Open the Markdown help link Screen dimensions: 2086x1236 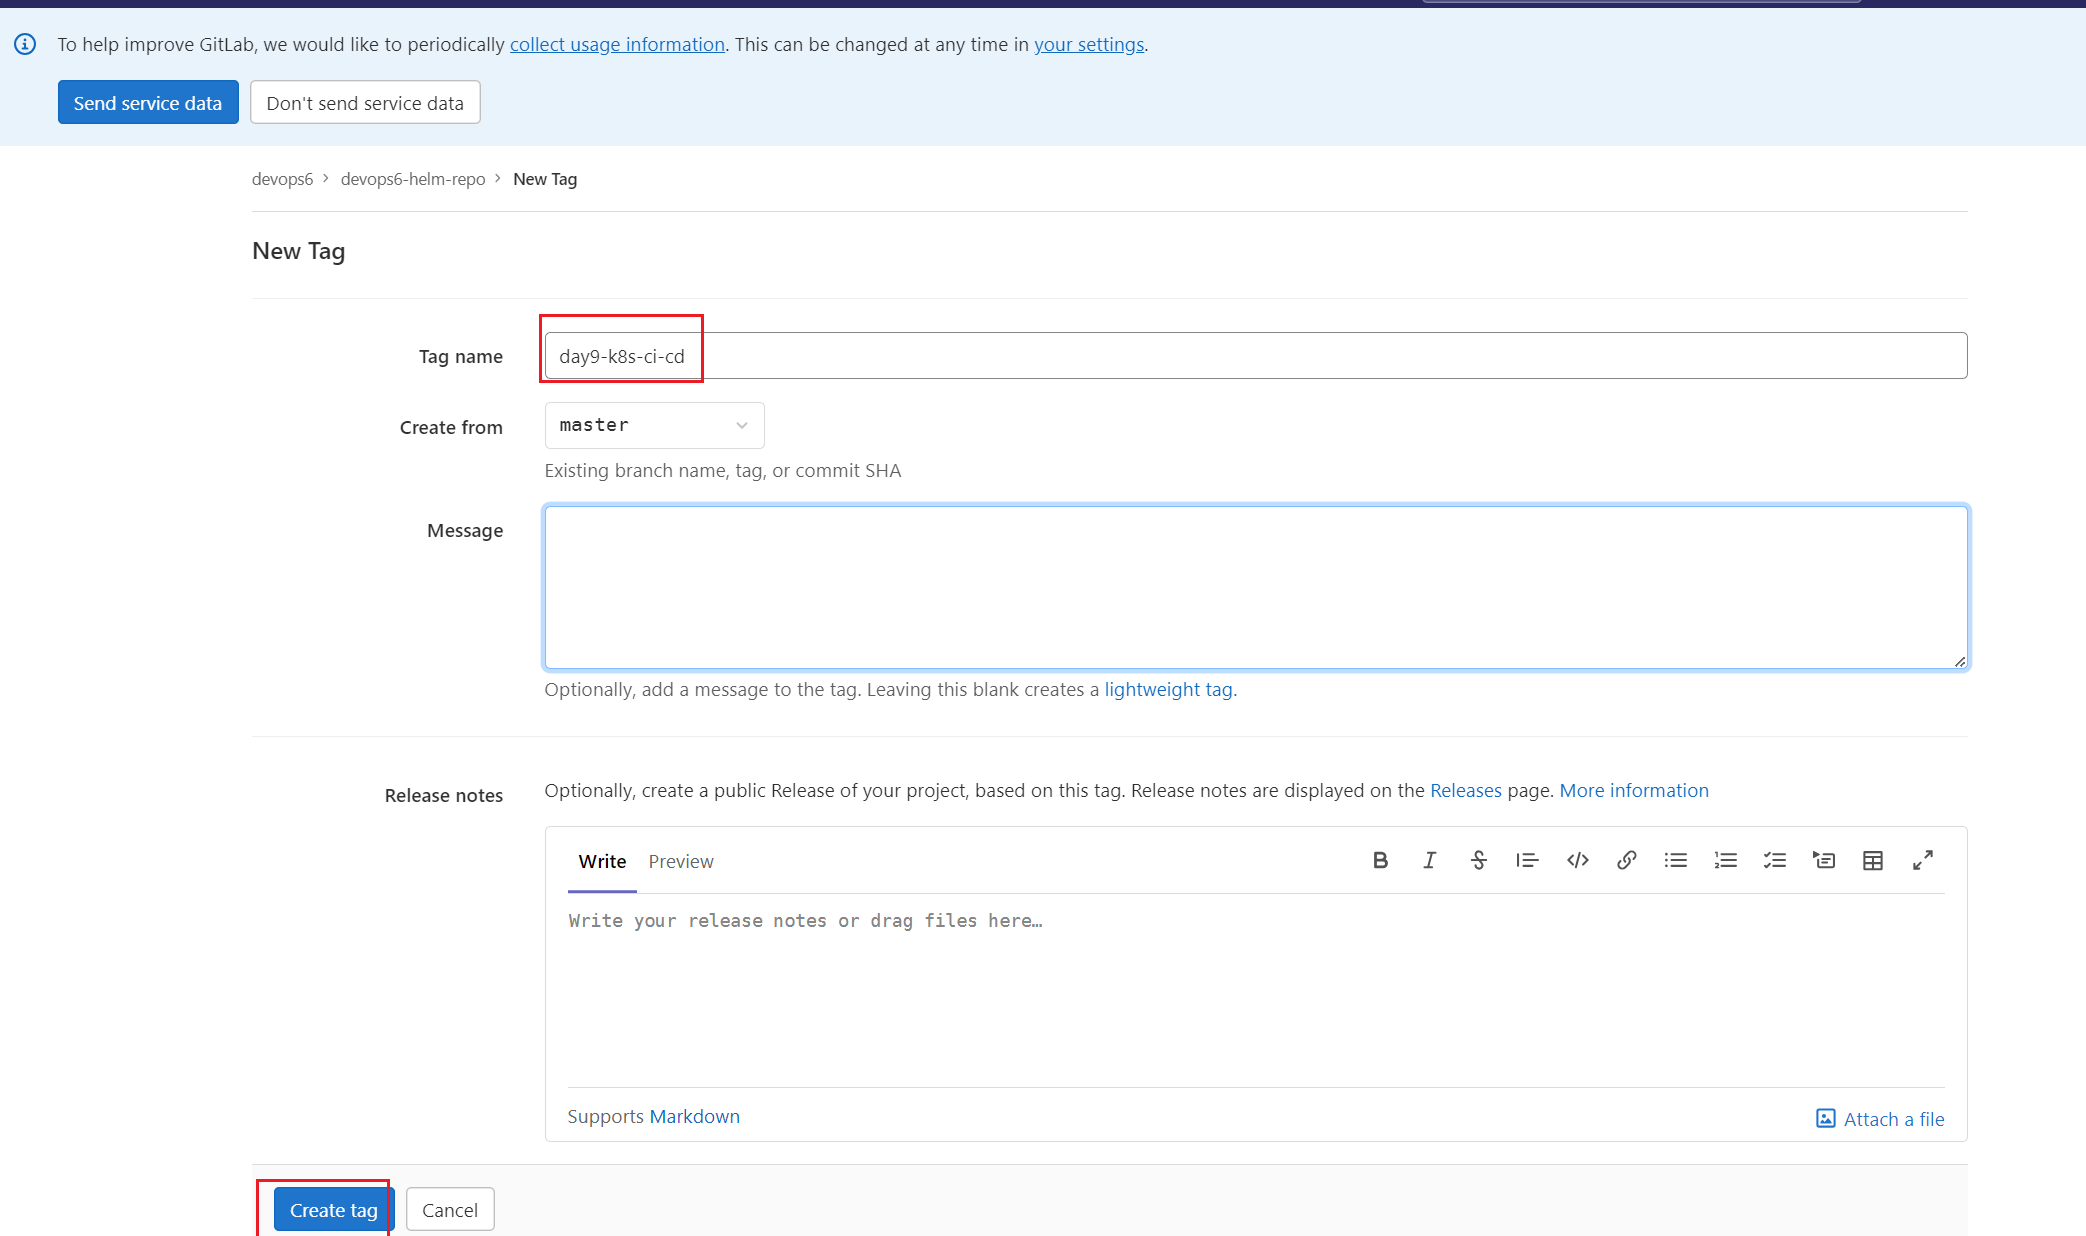tap(695, 1116)
